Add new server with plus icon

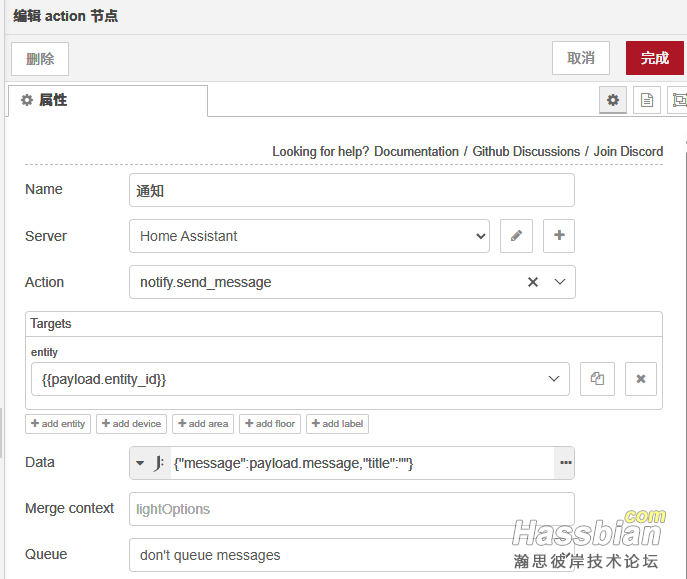pos(559,236)
